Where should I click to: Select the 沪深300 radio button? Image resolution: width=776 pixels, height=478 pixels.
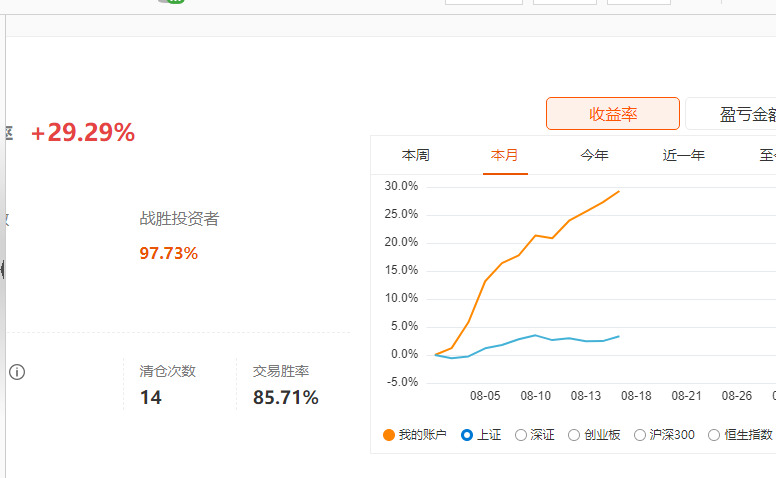click(x=640, y=435)
